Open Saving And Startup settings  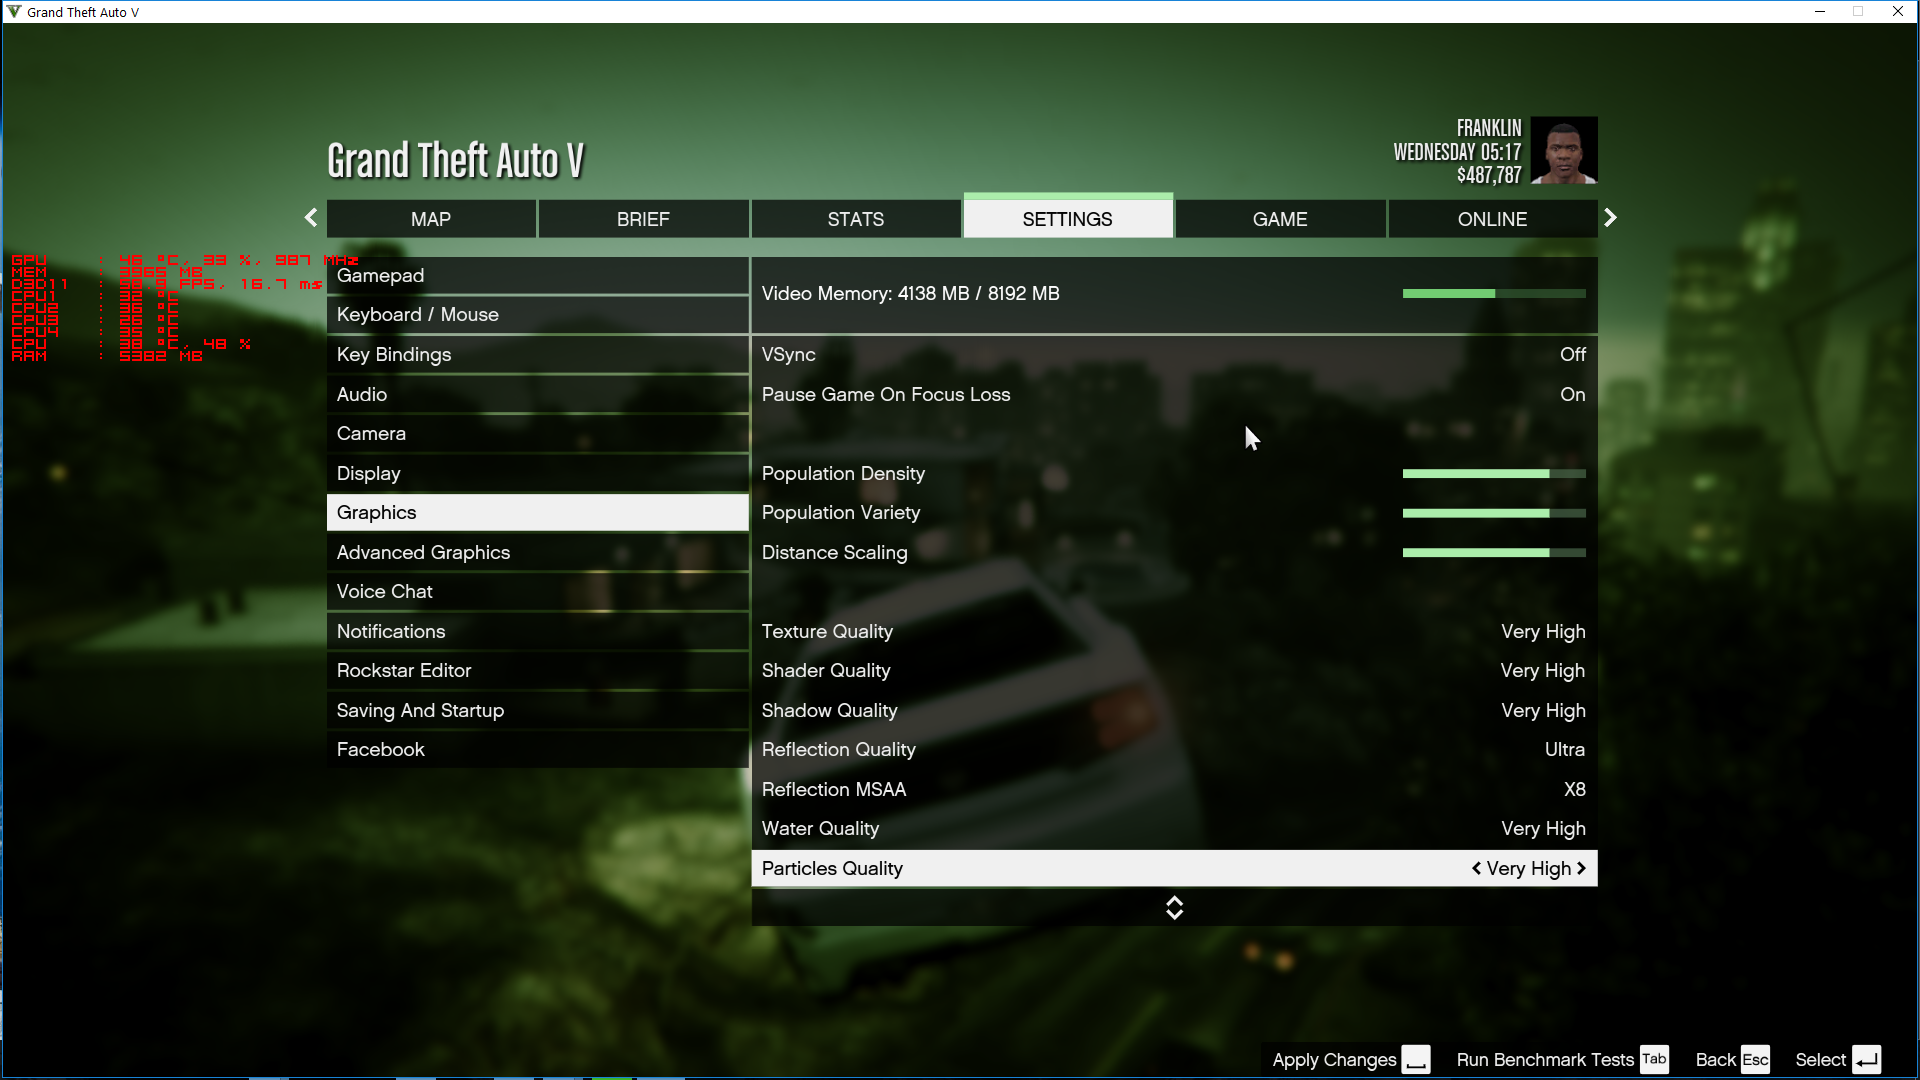pos(538,710)
